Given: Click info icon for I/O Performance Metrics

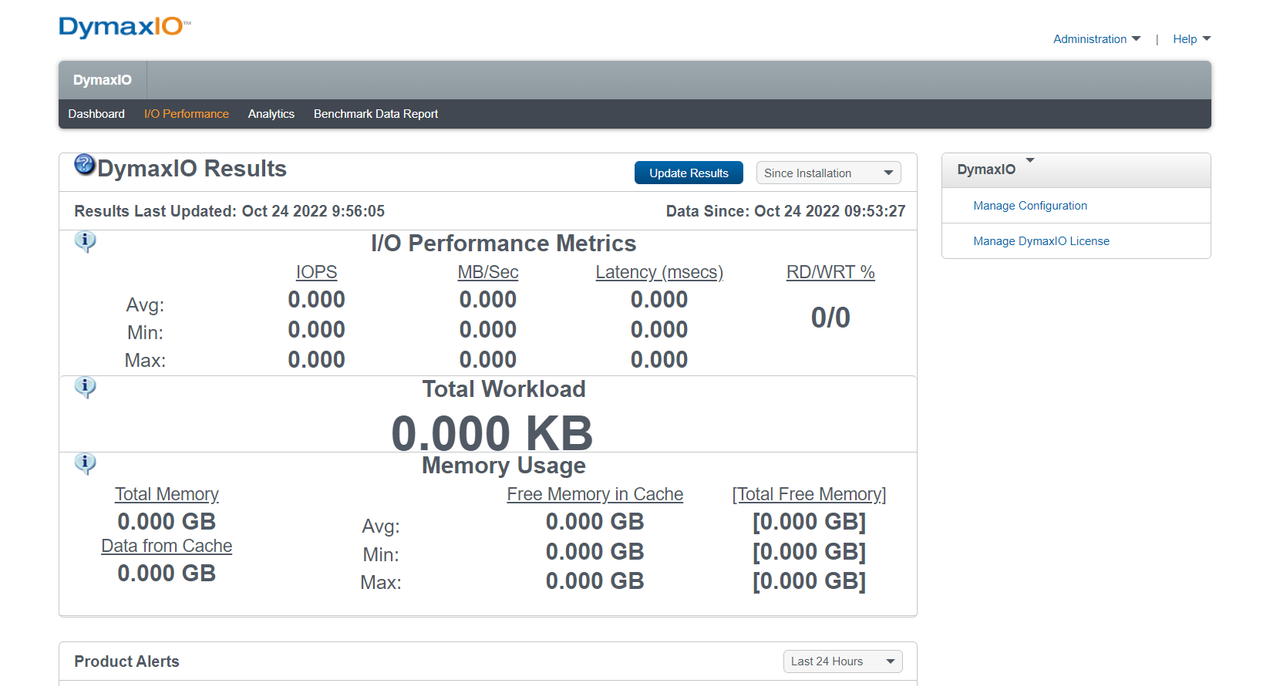Looking at the screenshot, I should tap(86, 241).
